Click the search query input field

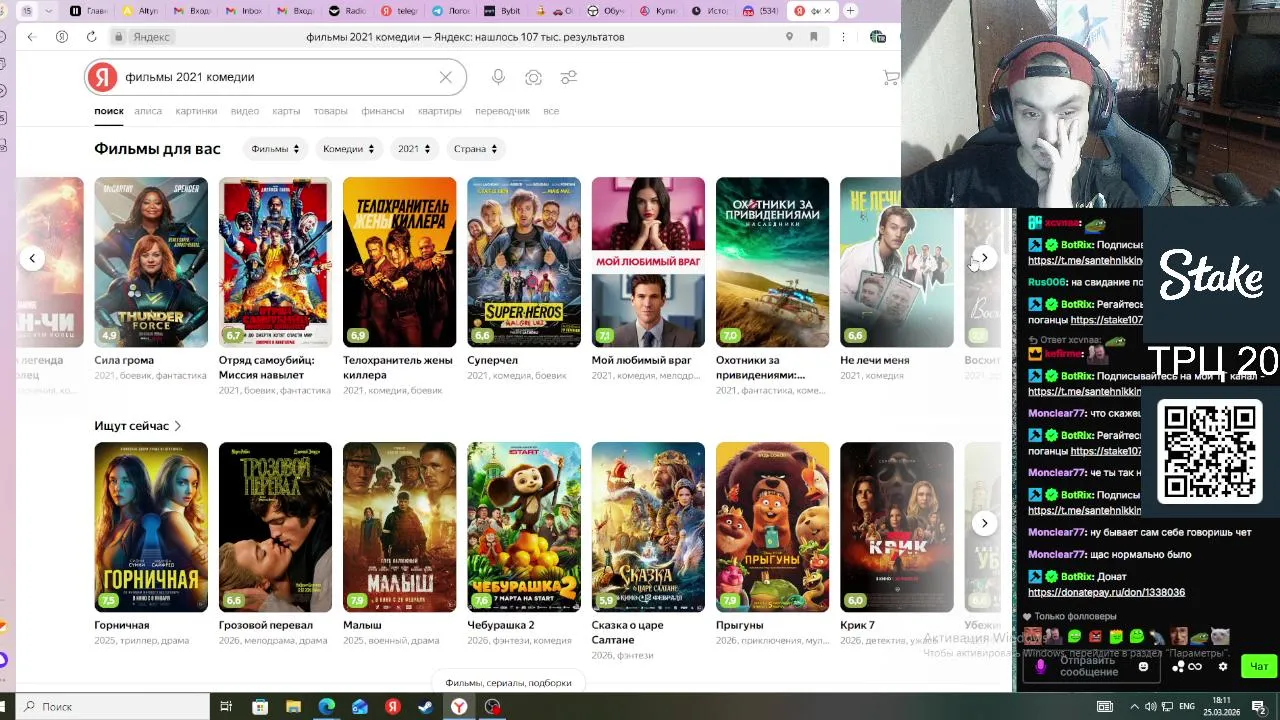point(275,77)
